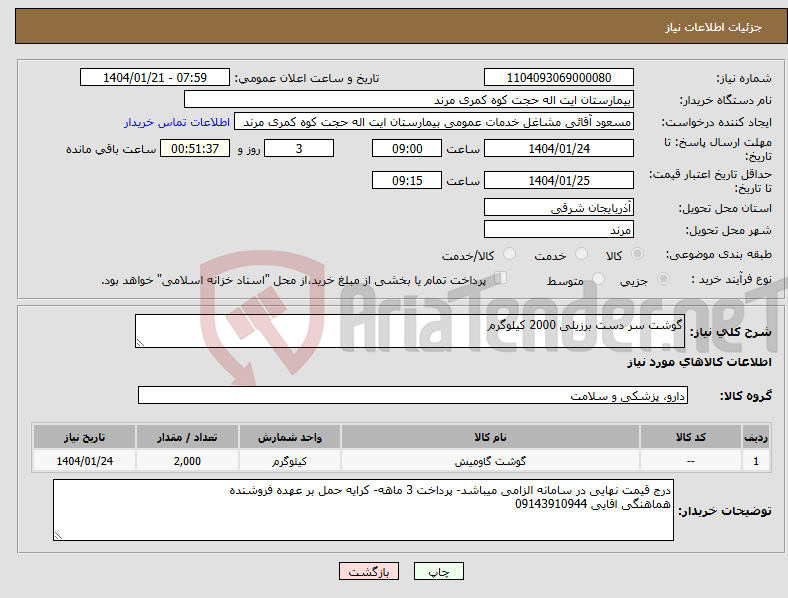
Task: Click the نام کالا column header
Action: 490,437
